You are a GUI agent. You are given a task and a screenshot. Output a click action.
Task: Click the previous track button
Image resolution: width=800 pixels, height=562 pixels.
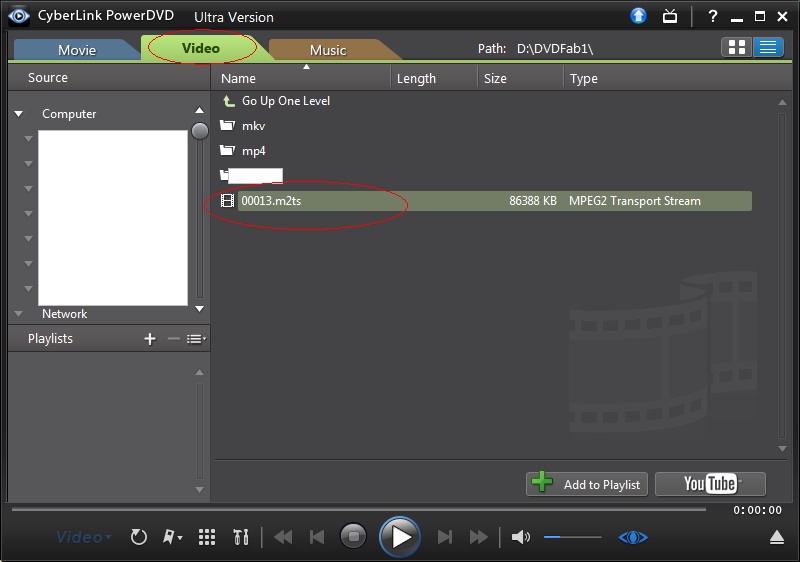tap(317, 537)
